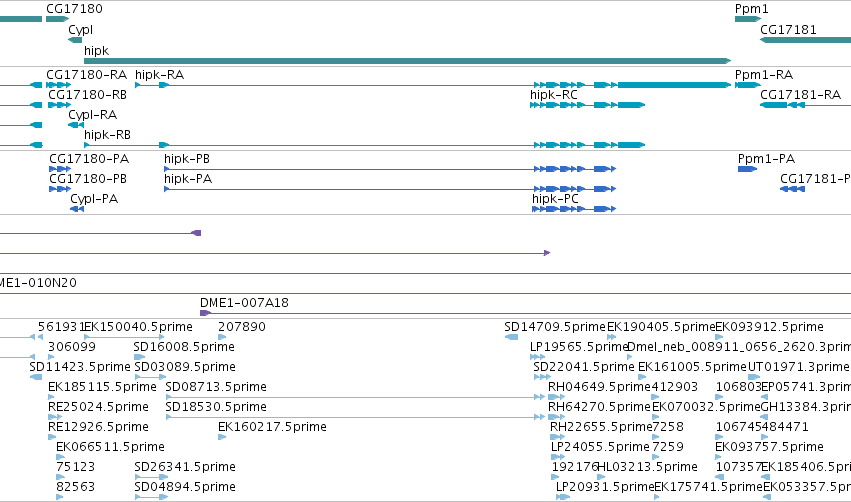The image size is (851, 502).
Task: Select the hipk-RA transcript line
Action: 433,85
